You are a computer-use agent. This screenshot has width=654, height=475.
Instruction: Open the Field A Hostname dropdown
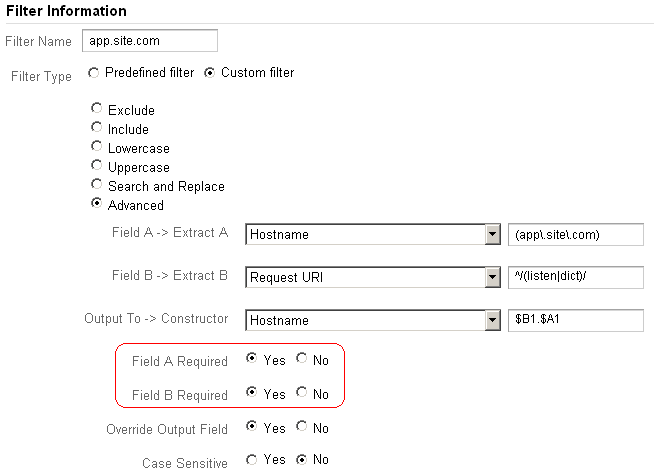pyautogui.click(x=491, y=234)
